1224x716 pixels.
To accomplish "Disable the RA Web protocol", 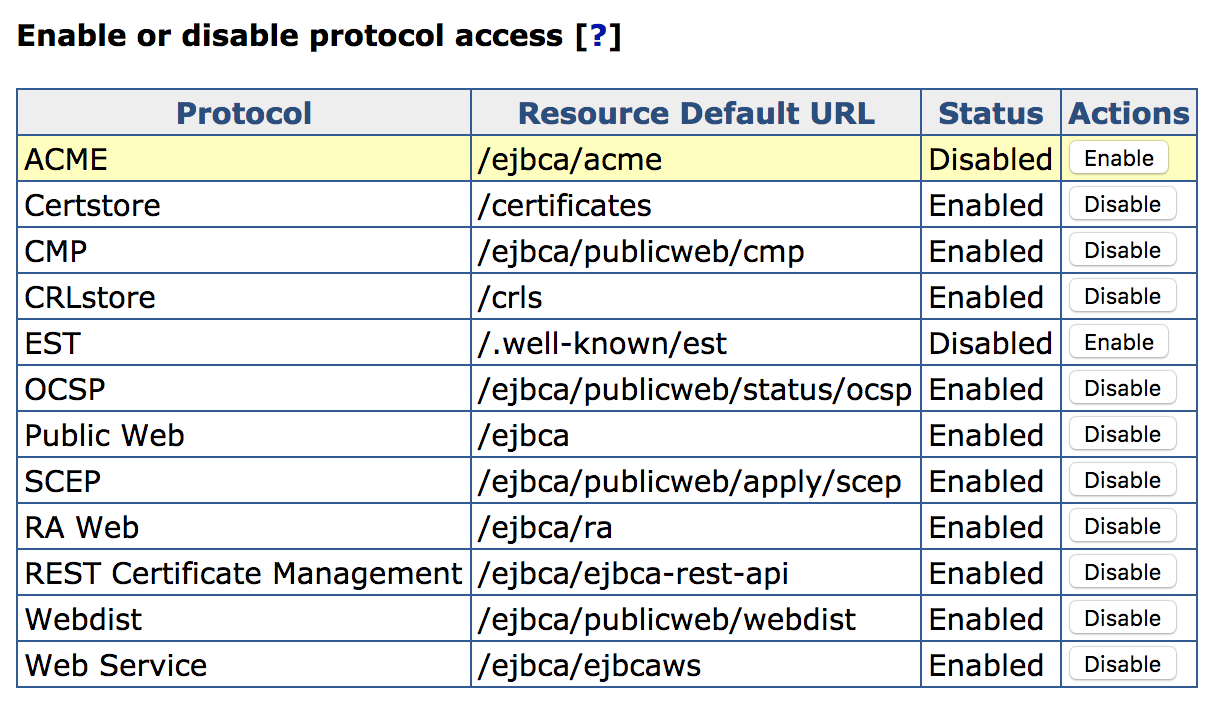I will [x=1122, y=527].
